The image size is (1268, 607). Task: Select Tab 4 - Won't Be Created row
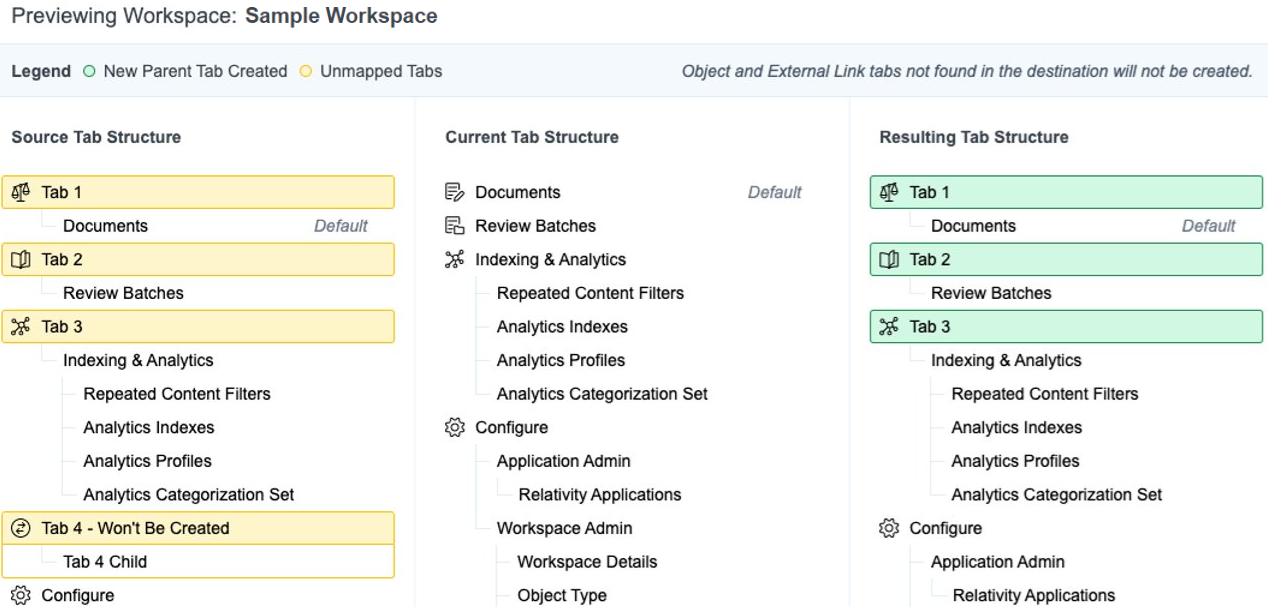(198, 528)
